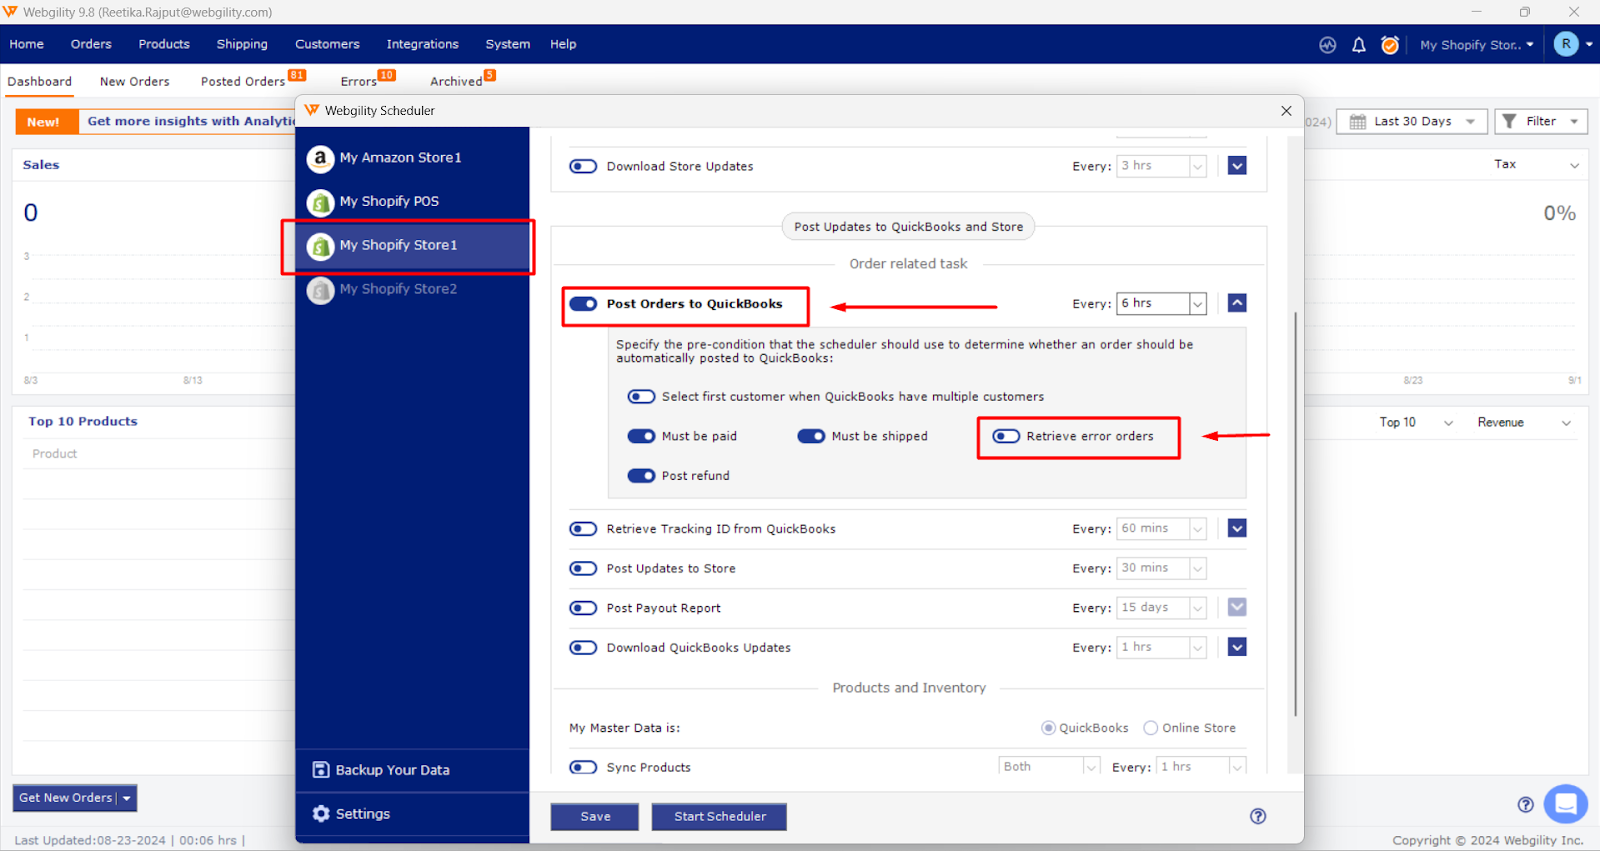Click the Filter funnel icon
Viewport: 1600px width, 851px height.
point(1510,121)
